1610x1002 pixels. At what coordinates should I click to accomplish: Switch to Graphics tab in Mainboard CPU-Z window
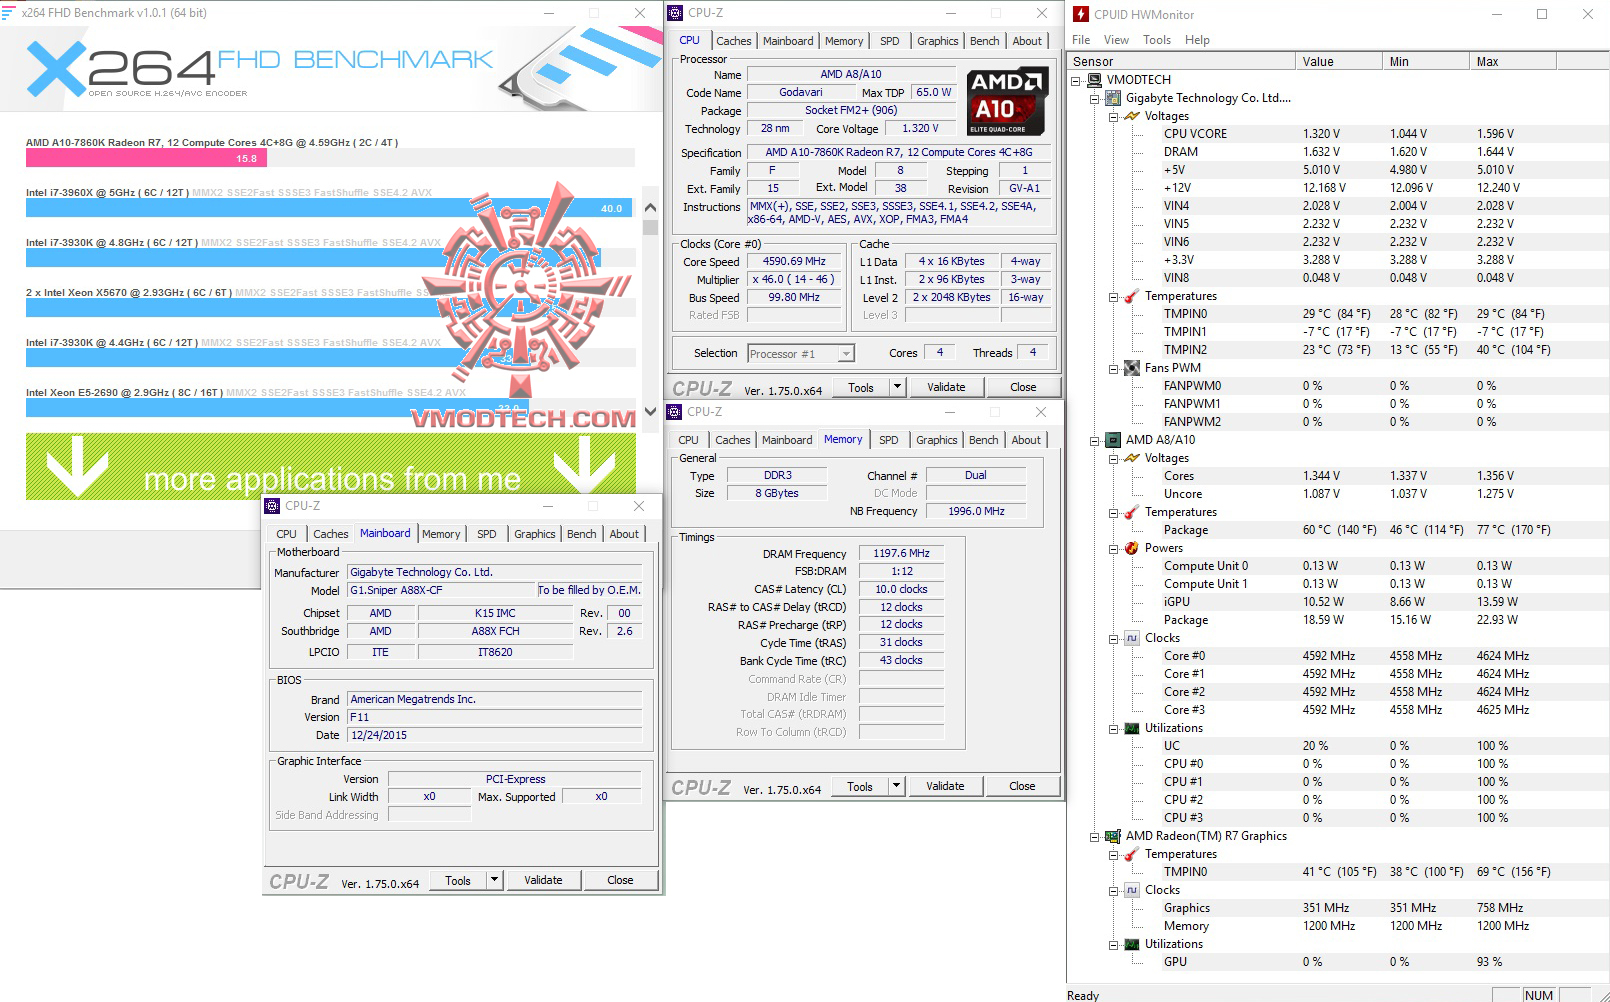(535, 534)
